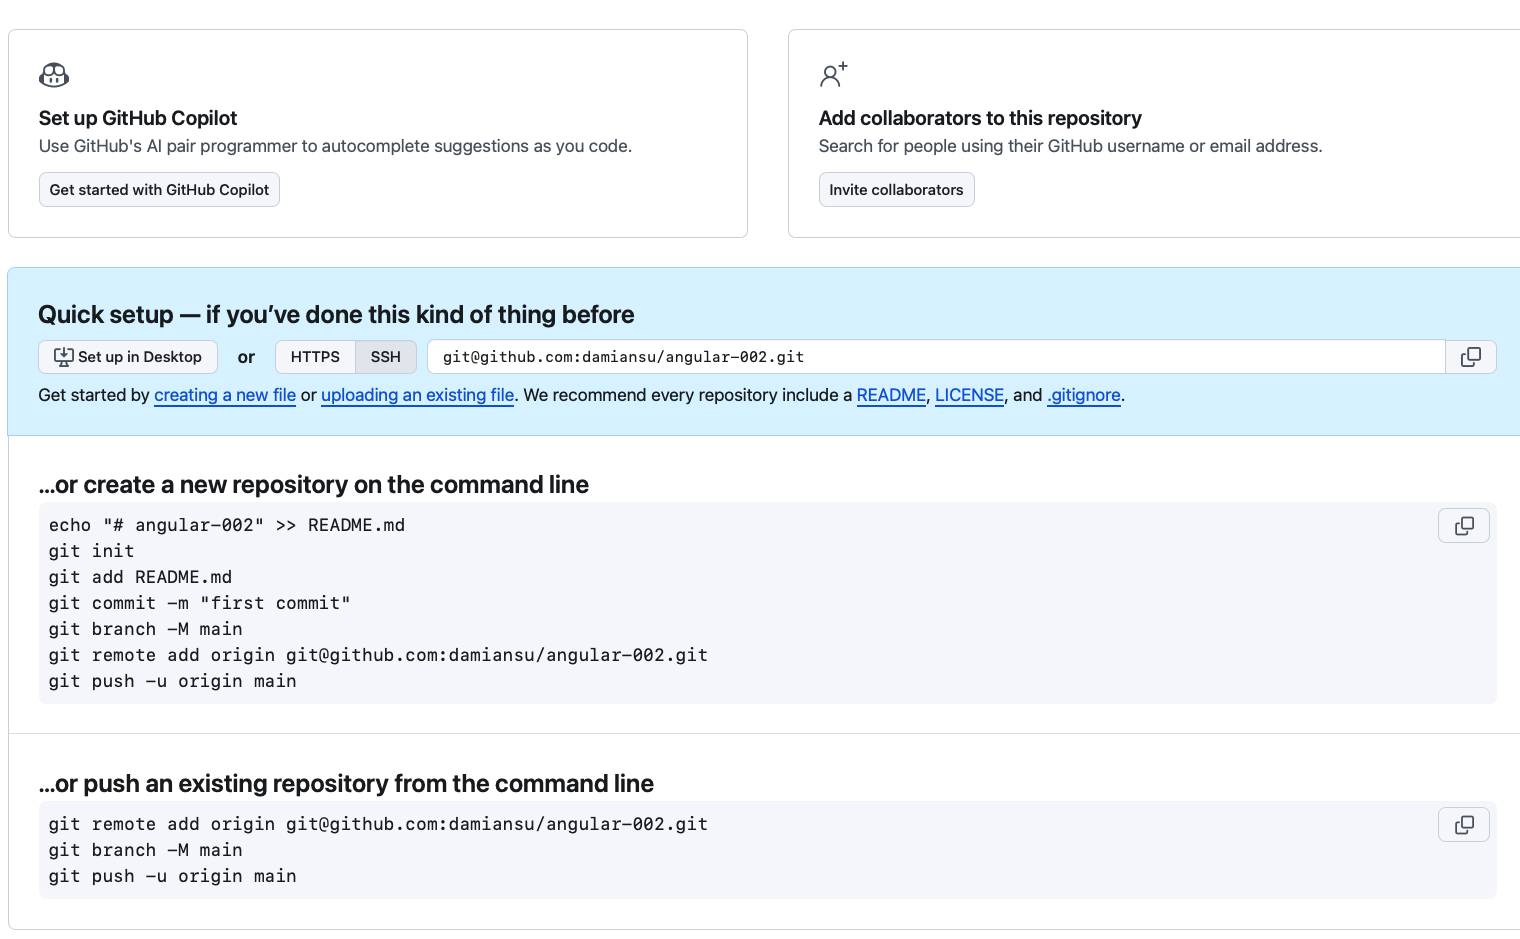Click the Set up GitHub Copilot heading

138,118
